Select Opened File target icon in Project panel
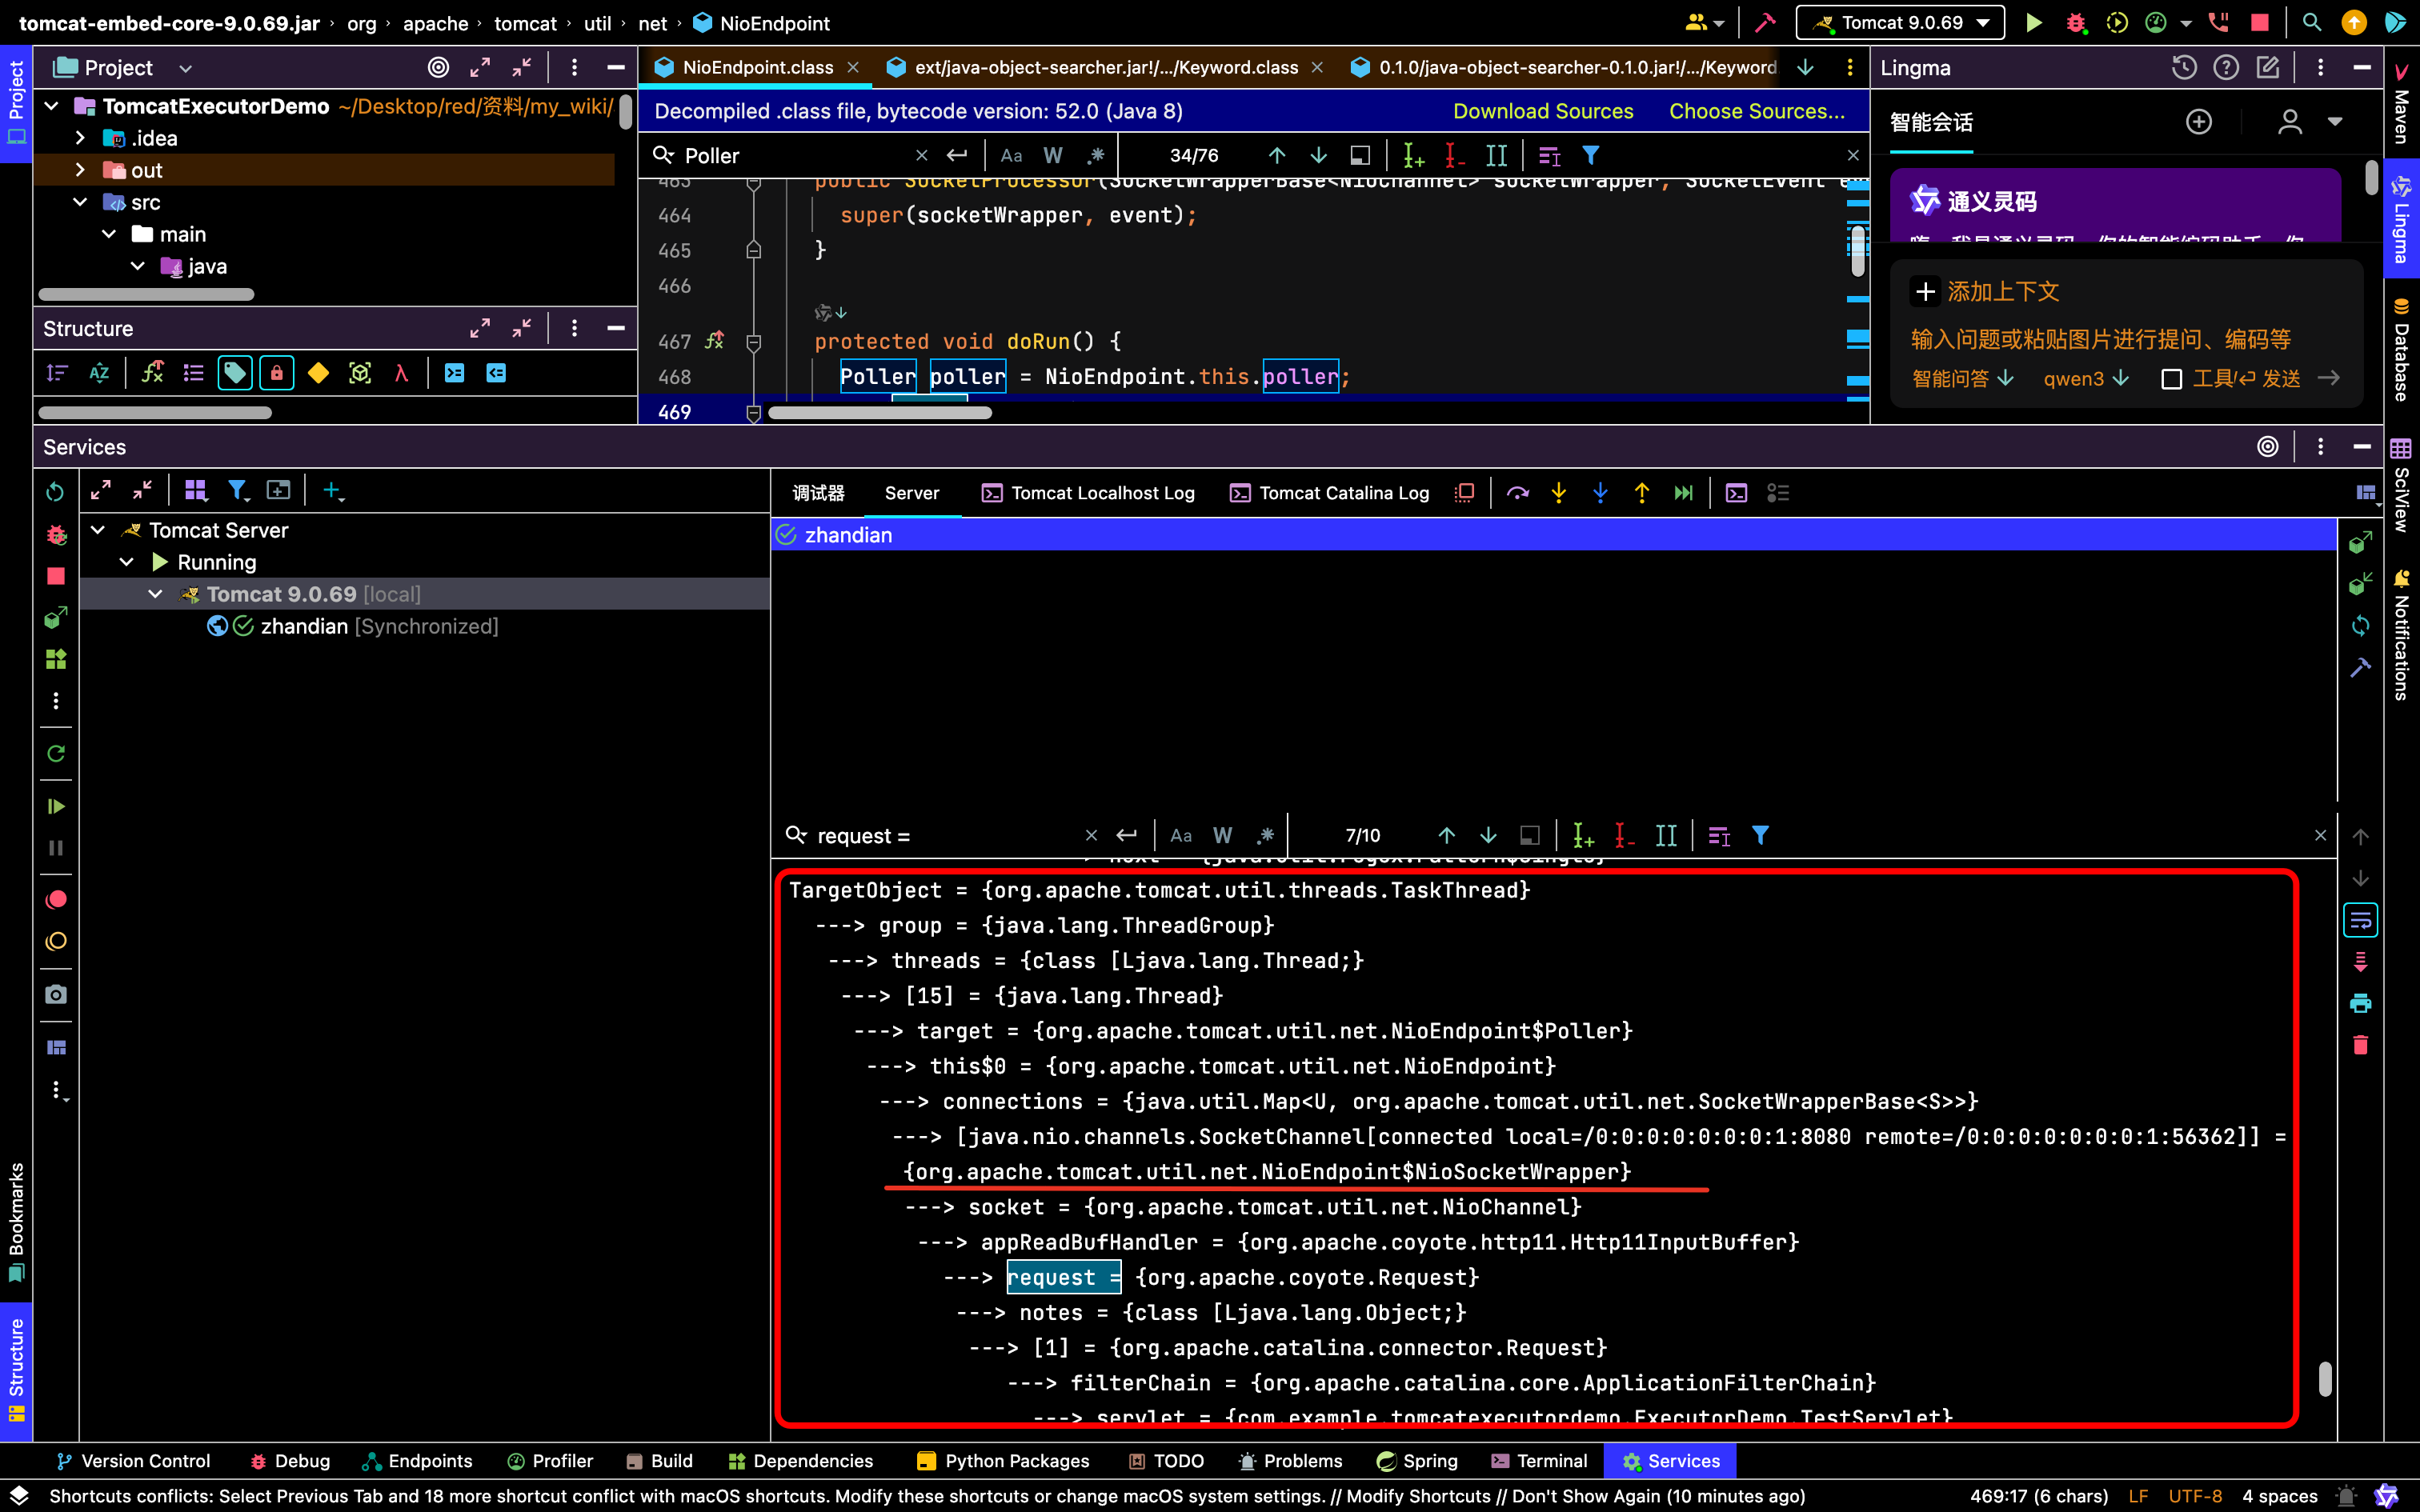This screenshot has height=1512, width=2420. [x=438, y=67]
